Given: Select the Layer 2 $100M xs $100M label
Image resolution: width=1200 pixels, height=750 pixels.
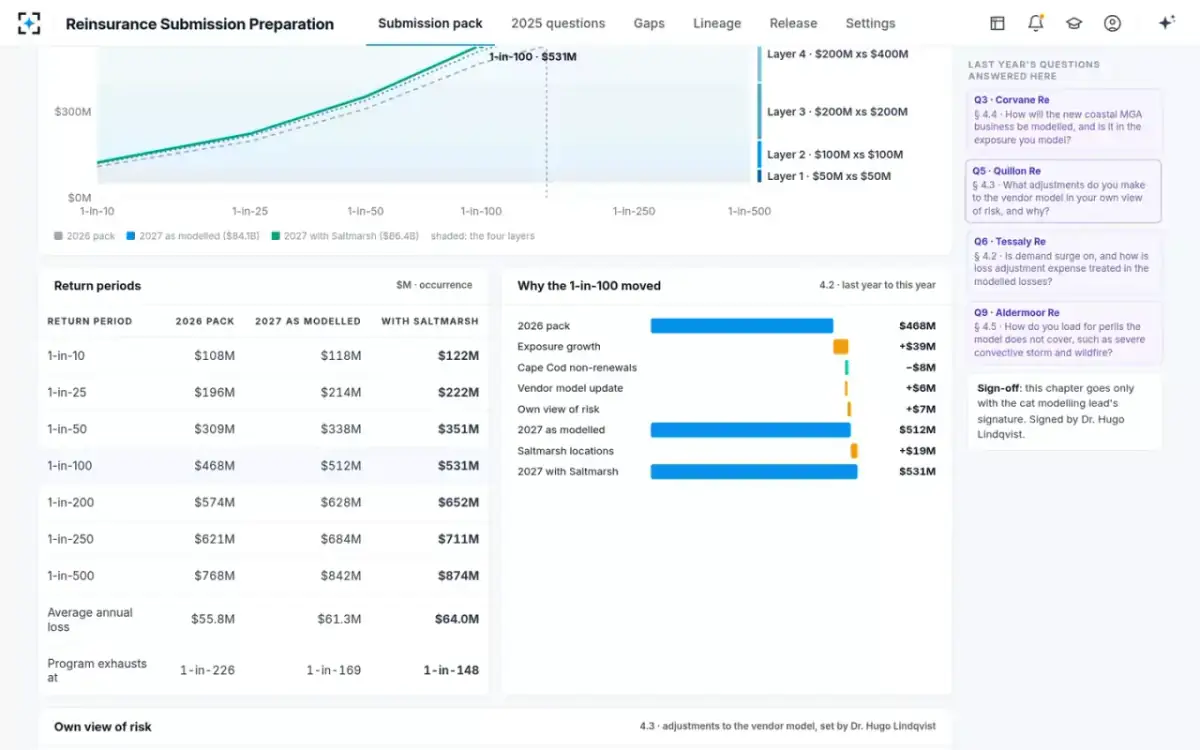Looking at the screenshot, I should (835, 155).
